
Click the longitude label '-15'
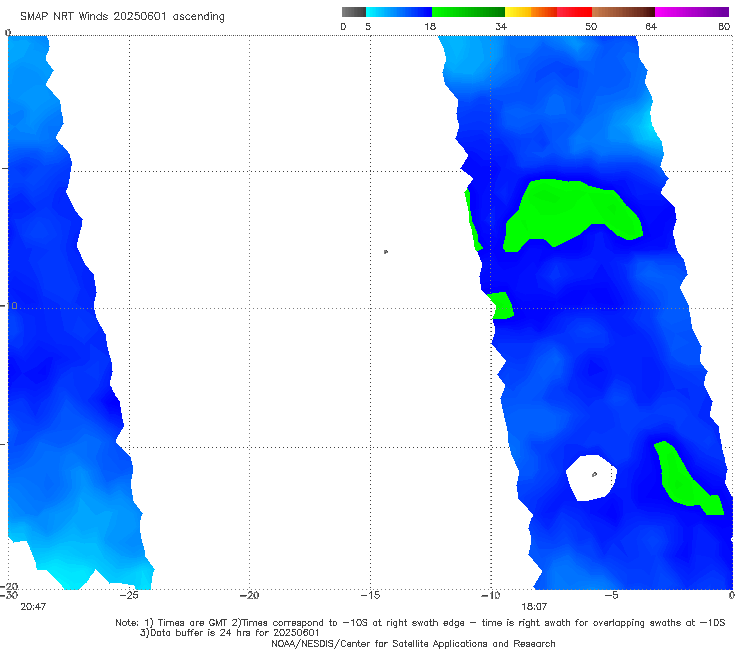click(370, 595)
